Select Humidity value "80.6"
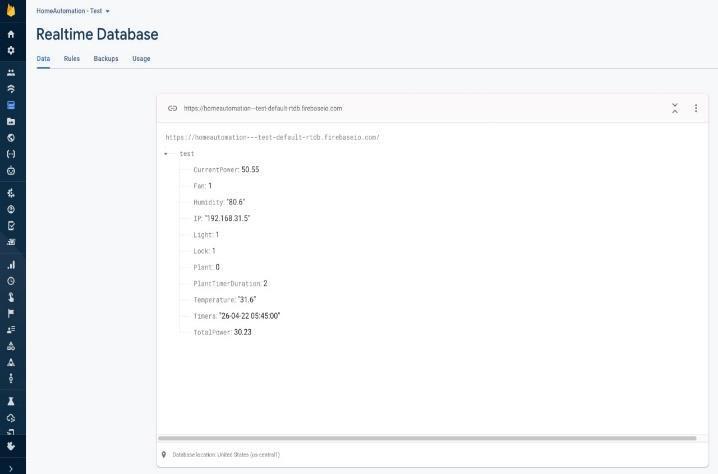This screenshot has width=718, height=474. click(x=236, y=202)
